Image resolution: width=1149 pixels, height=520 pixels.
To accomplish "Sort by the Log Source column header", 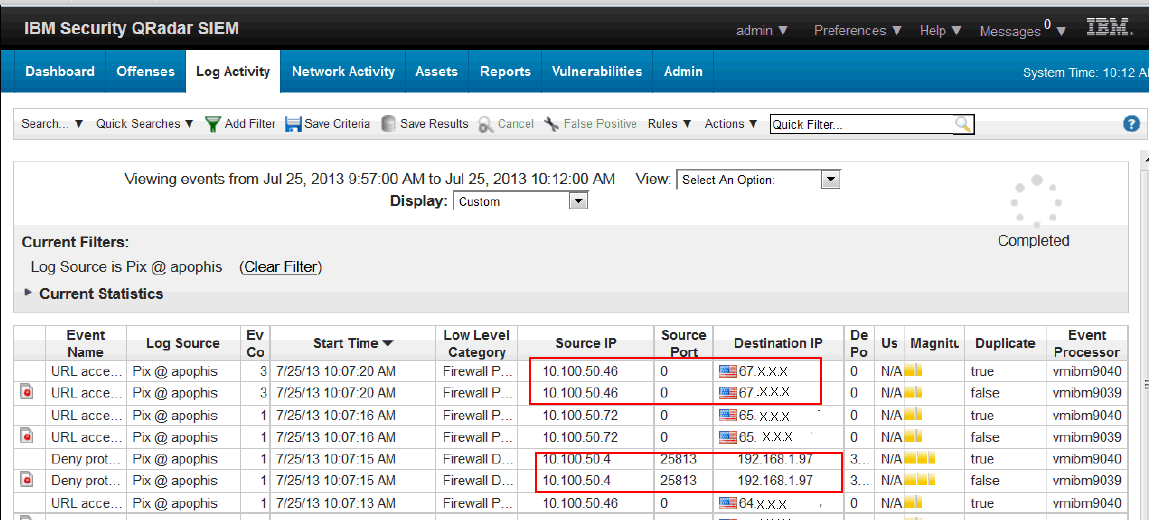I will pos(183,343).
